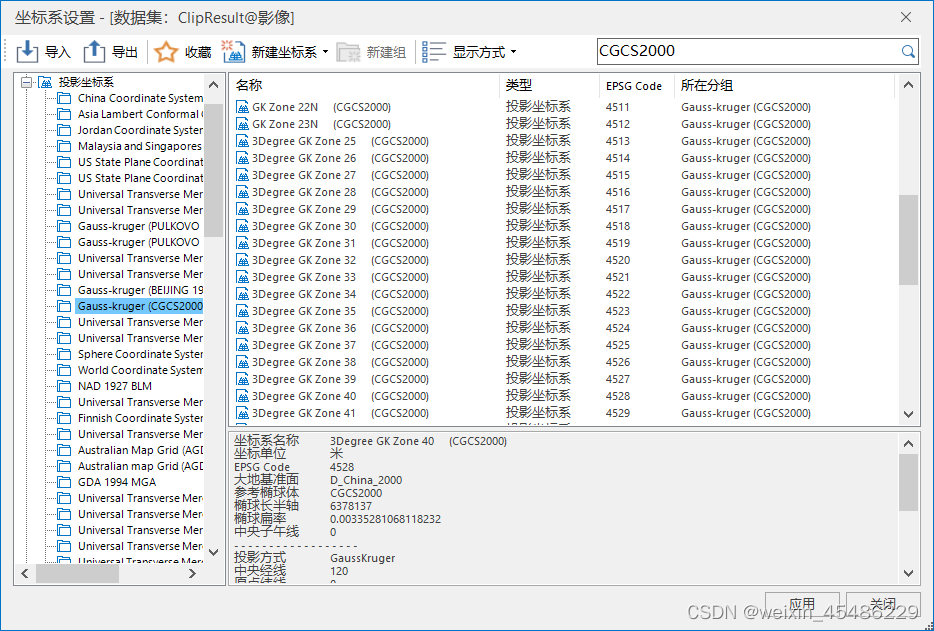Click the Malaysia and Singapore folder icon
Screen dimensions: 934x631
(x=64, y=147)
